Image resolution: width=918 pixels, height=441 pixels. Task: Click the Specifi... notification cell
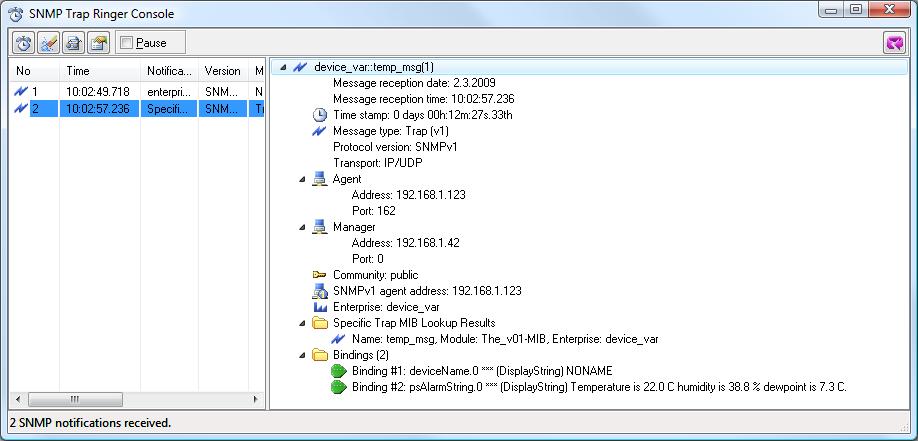tap(169, 108)
